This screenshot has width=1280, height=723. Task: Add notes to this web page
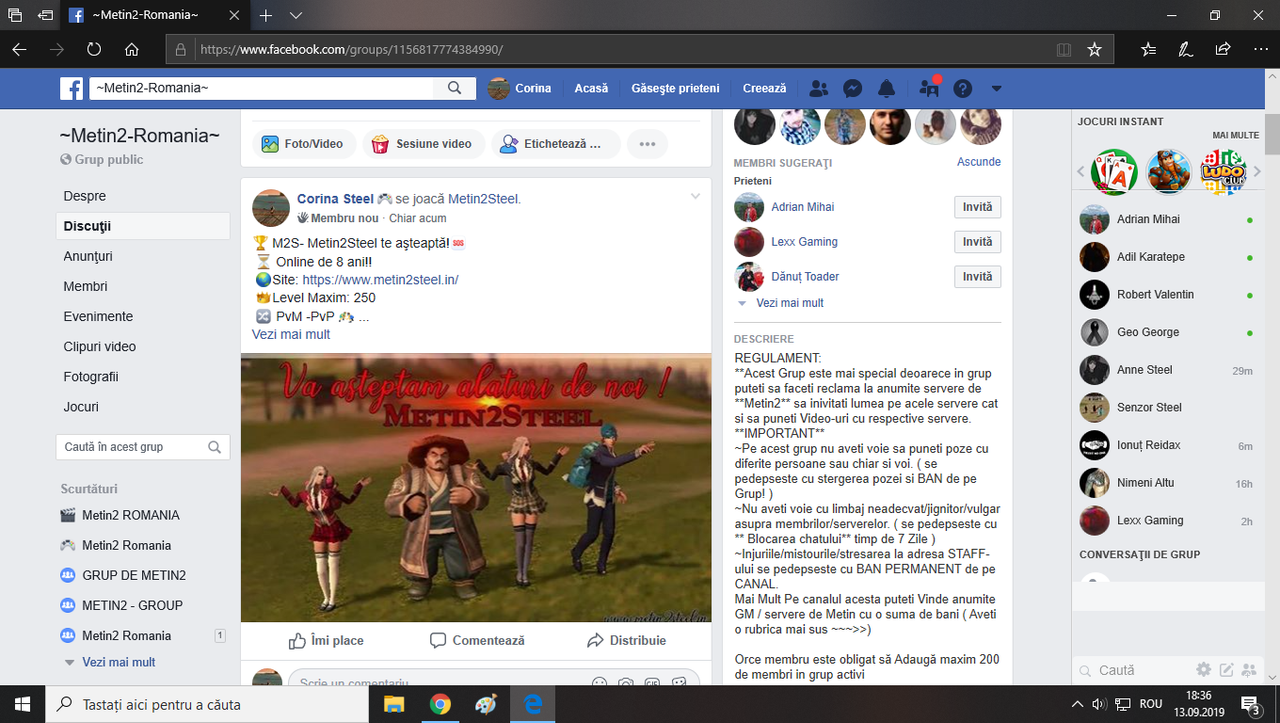pos(1185,49)
